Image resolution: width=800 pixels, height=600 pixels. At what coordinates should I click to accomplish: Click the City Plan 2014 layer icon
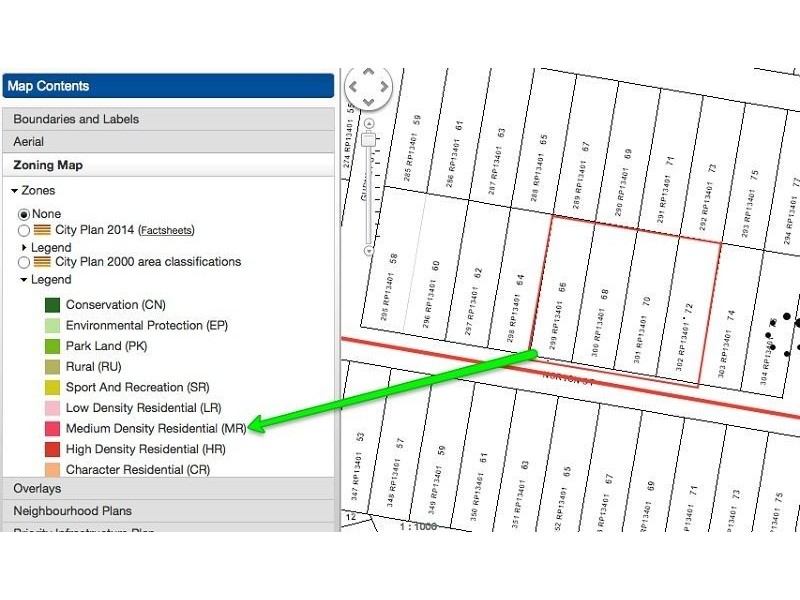click(x=43, y=230)
